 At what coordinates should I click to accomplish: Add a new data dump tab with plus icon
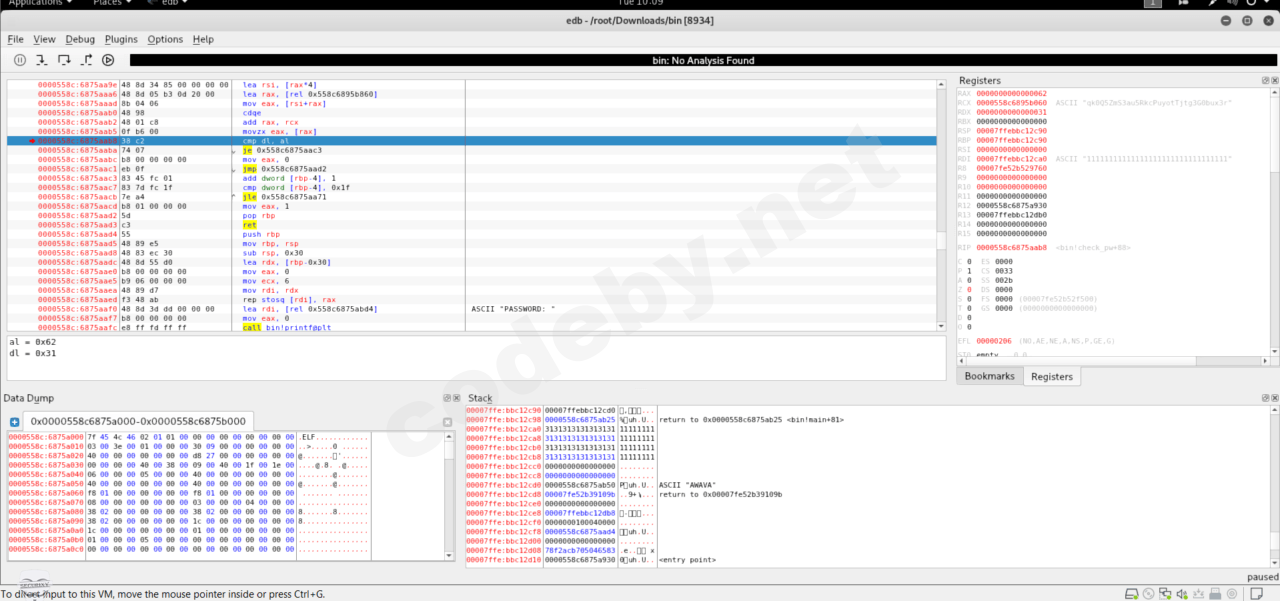14,422
